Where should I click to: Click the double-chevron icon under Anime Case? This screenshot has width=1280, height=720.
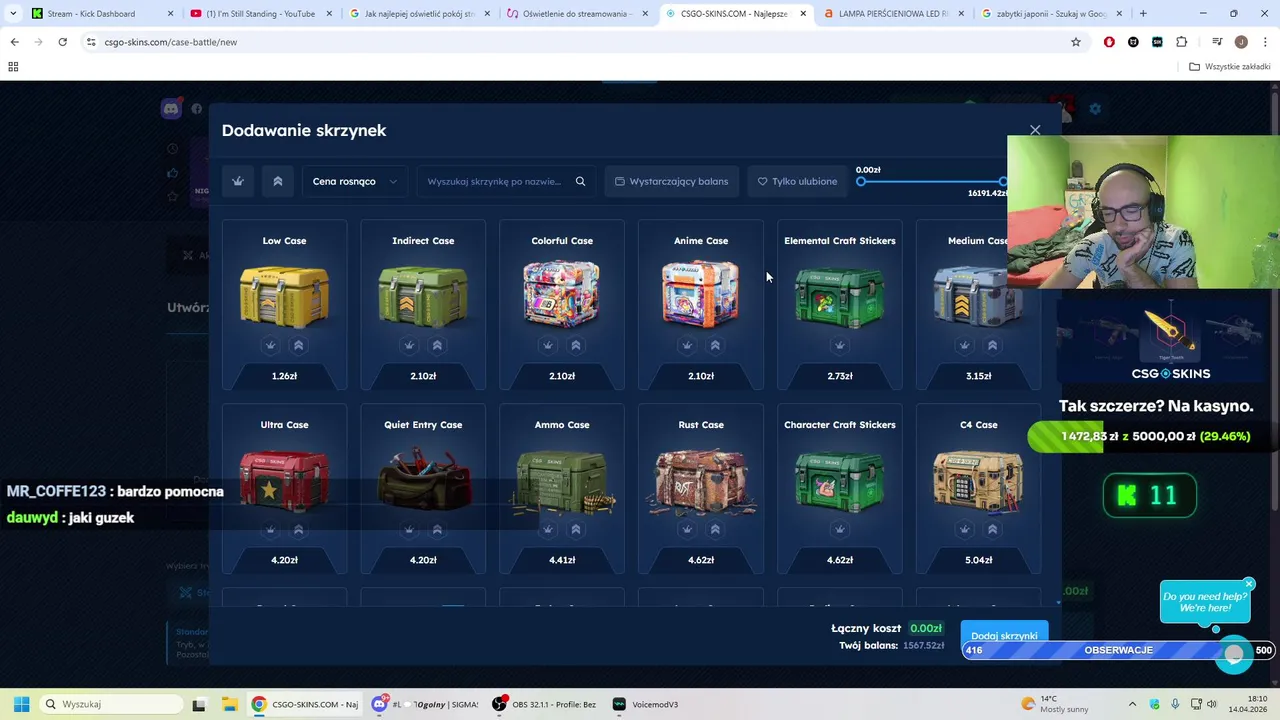(715, 345)
